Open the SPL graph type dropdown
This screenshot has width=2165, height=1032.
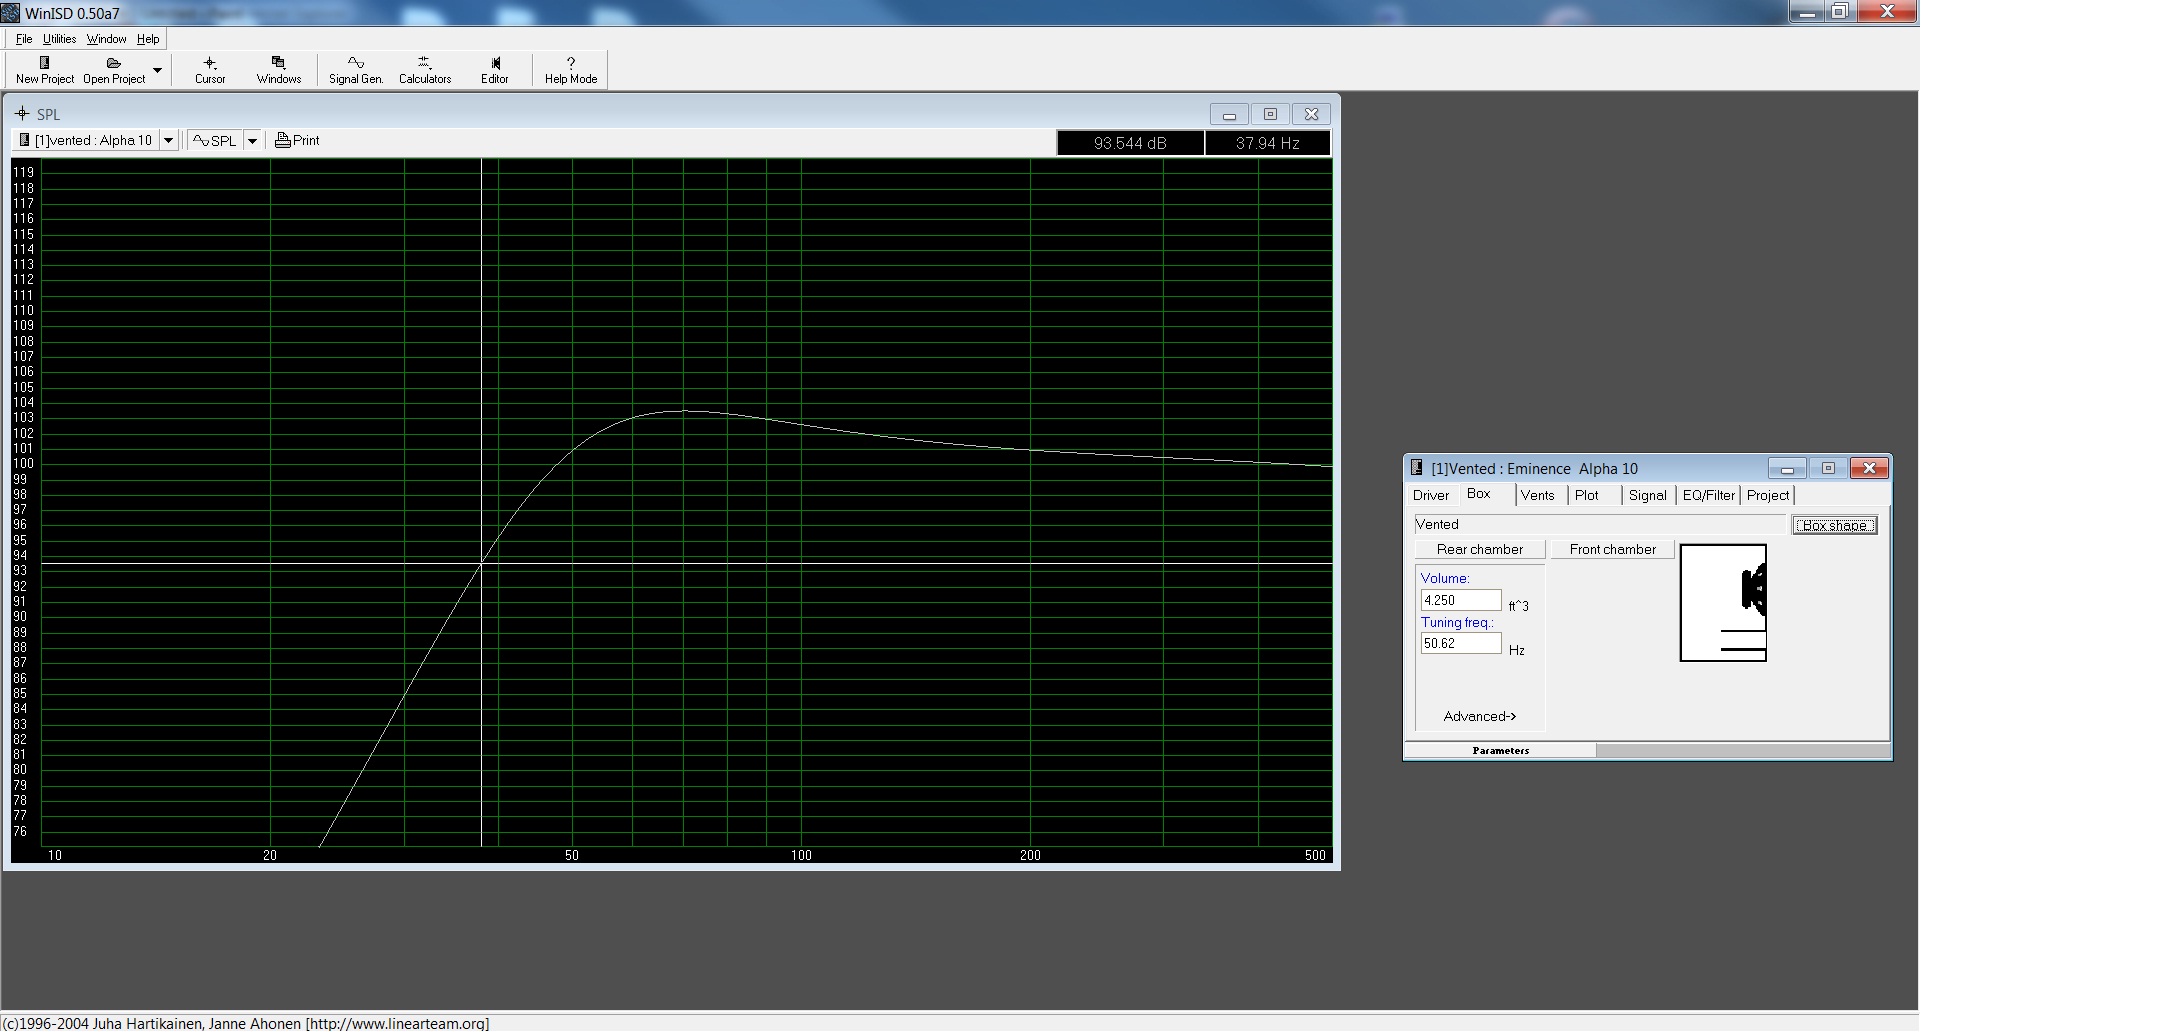coord(253,141)
